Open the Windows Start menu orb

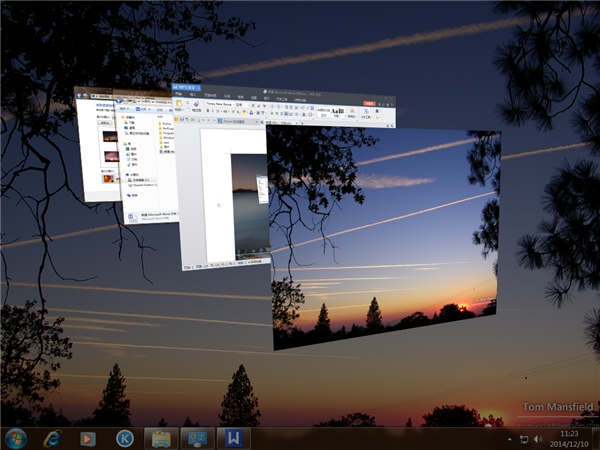click(16, 439)
